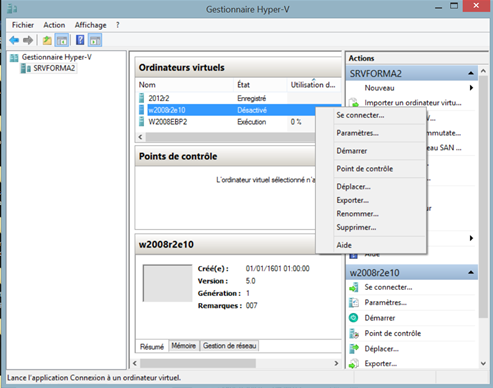Open the Fichier menu
Screen dimensions: 493x388
click(x=23, y=25)
